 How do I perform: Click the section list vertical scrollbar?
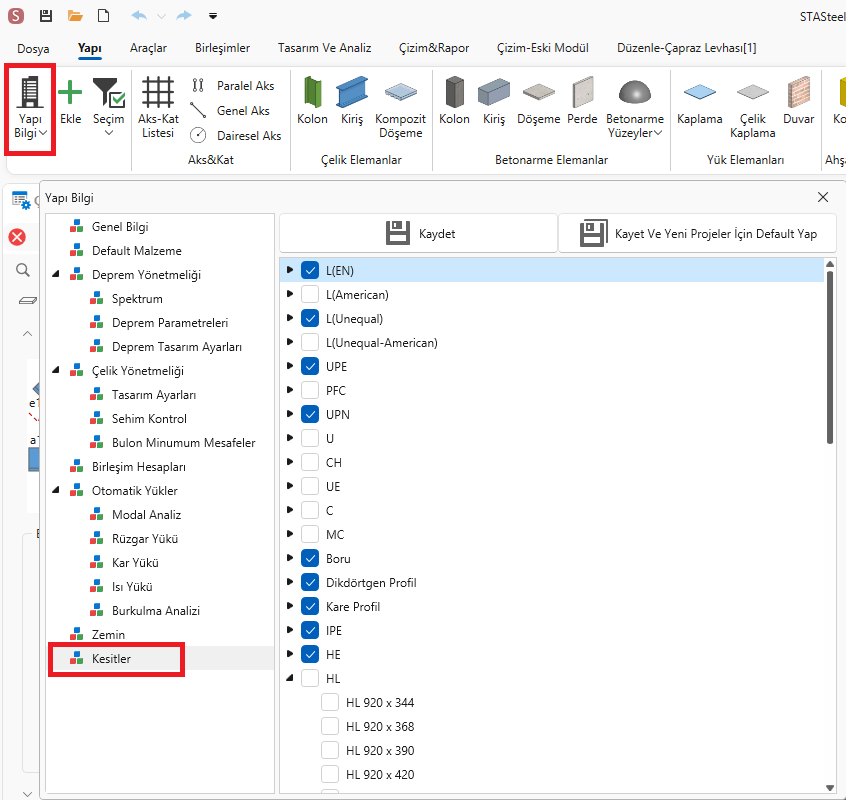coord(829,350)
